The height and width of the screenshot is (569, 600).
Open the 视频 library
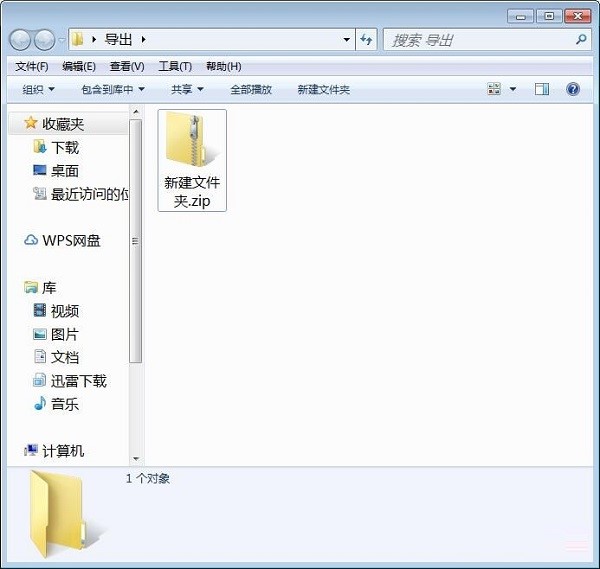tap(65, 311)
